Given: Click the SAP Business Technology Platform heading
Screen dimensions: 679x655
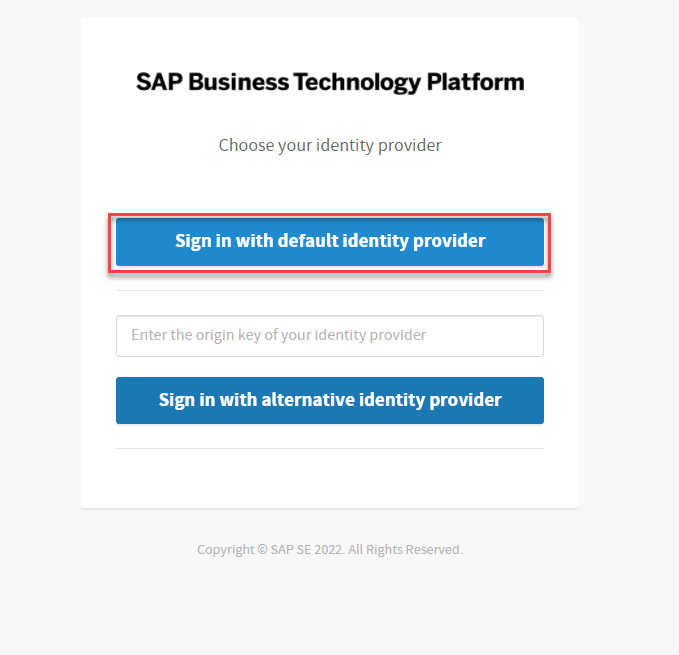Looking at the screenshot, I should click(330, 82).
